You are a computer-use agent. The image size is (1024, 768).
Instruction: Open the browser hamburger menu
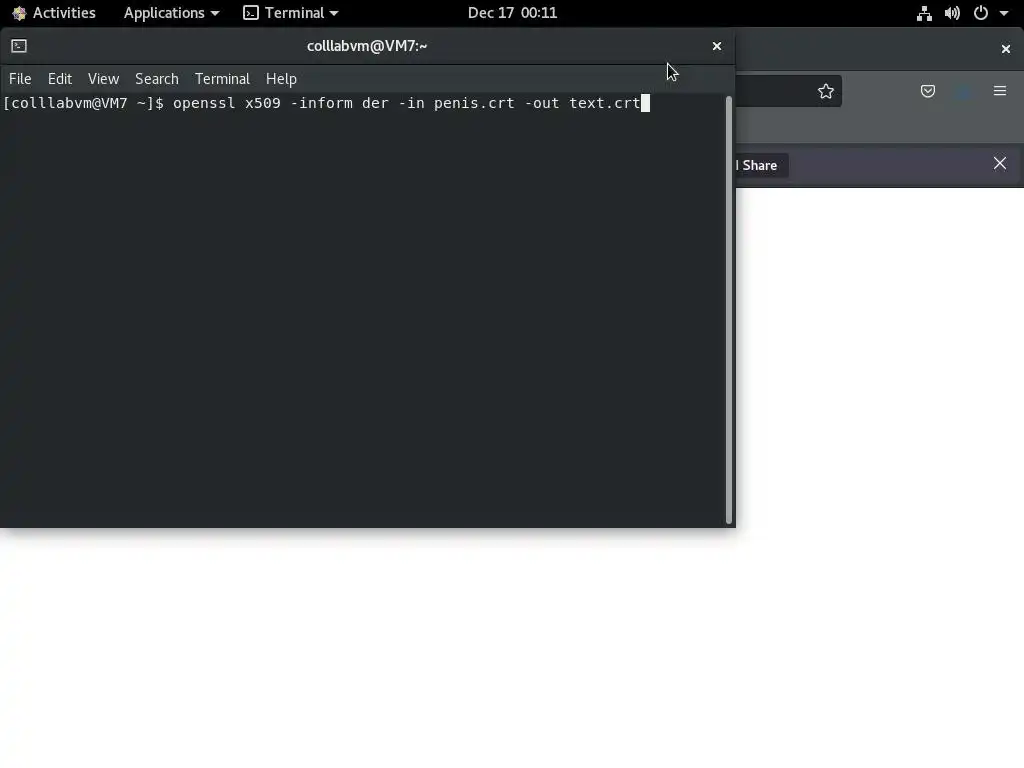point(1000,91)
